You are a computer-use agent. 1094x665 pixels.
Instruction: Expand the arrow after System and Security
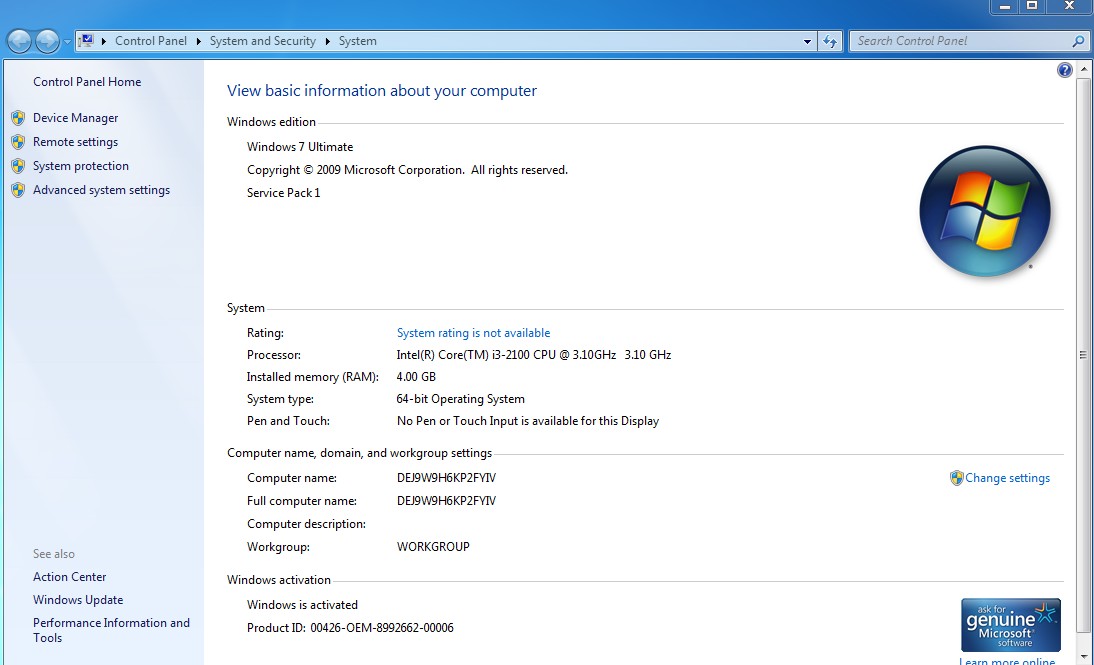327,41
